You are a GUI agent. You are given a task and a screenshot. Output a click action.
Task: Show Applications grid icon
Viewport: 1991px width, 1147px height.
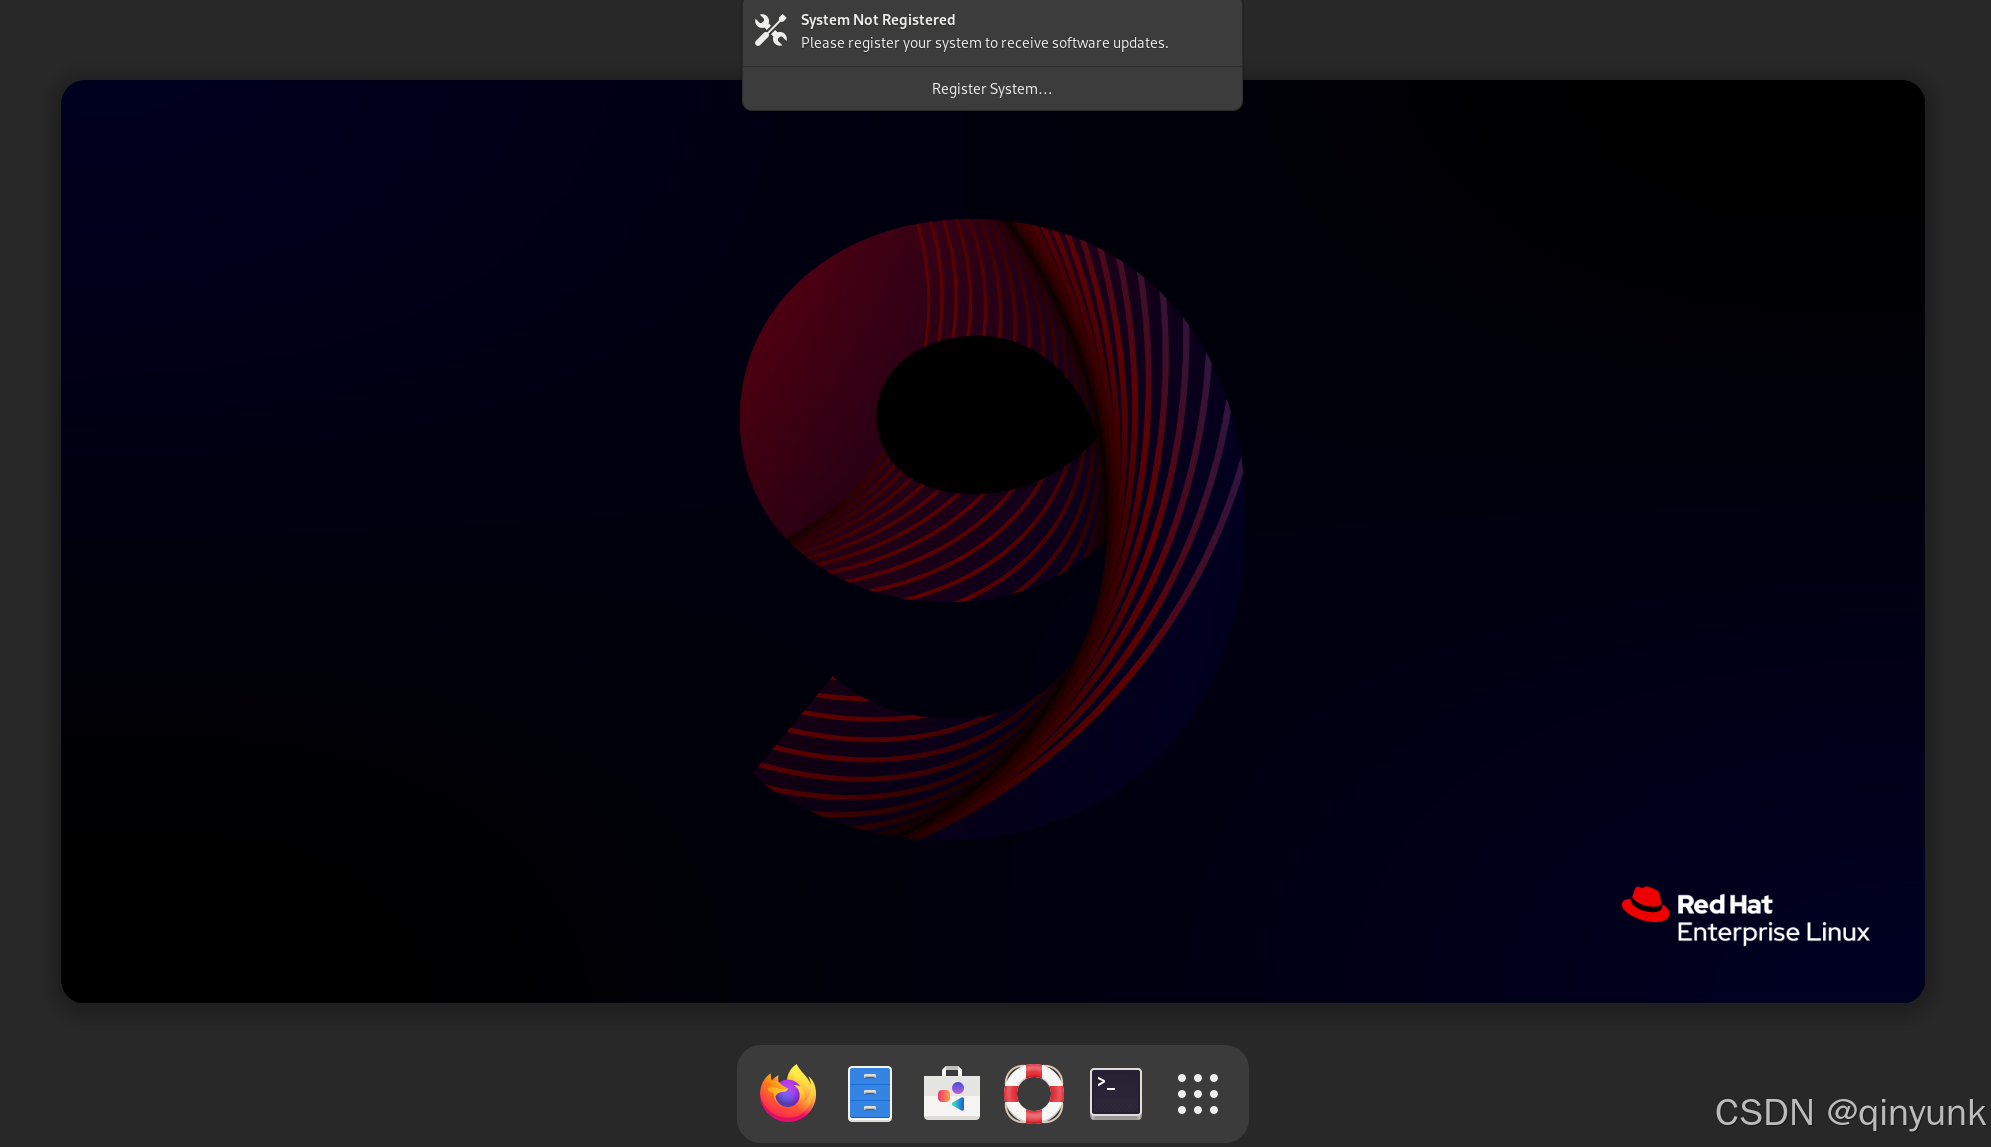coord(1197,1093)
